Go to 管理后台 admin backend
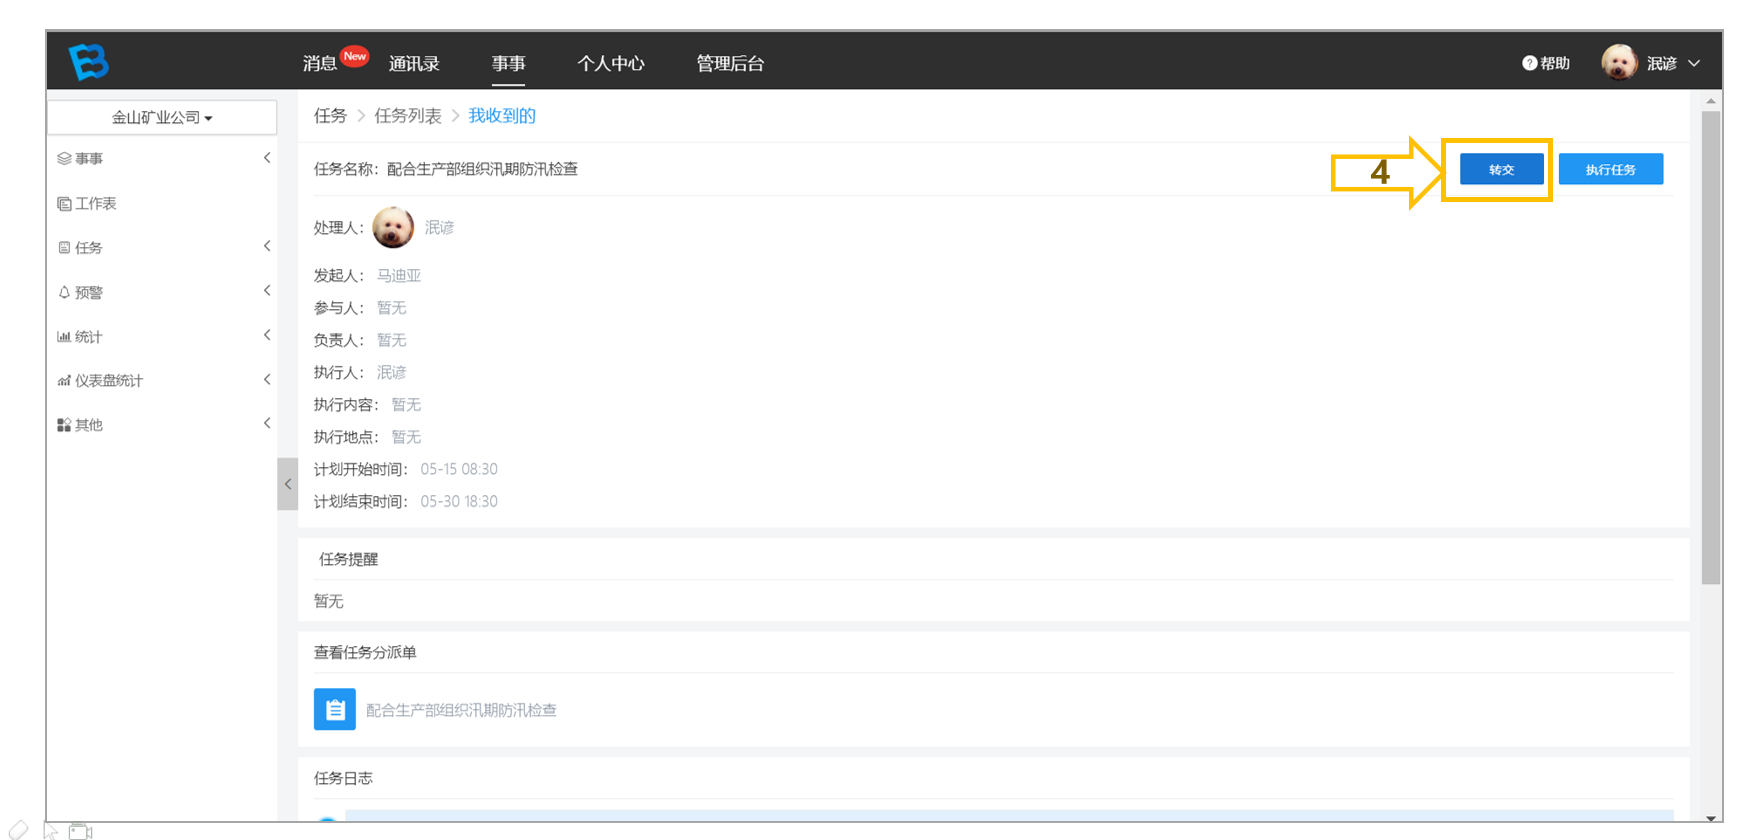This screenshot has height=840, width=1751. pyautogui.click(x=730, y=63)
